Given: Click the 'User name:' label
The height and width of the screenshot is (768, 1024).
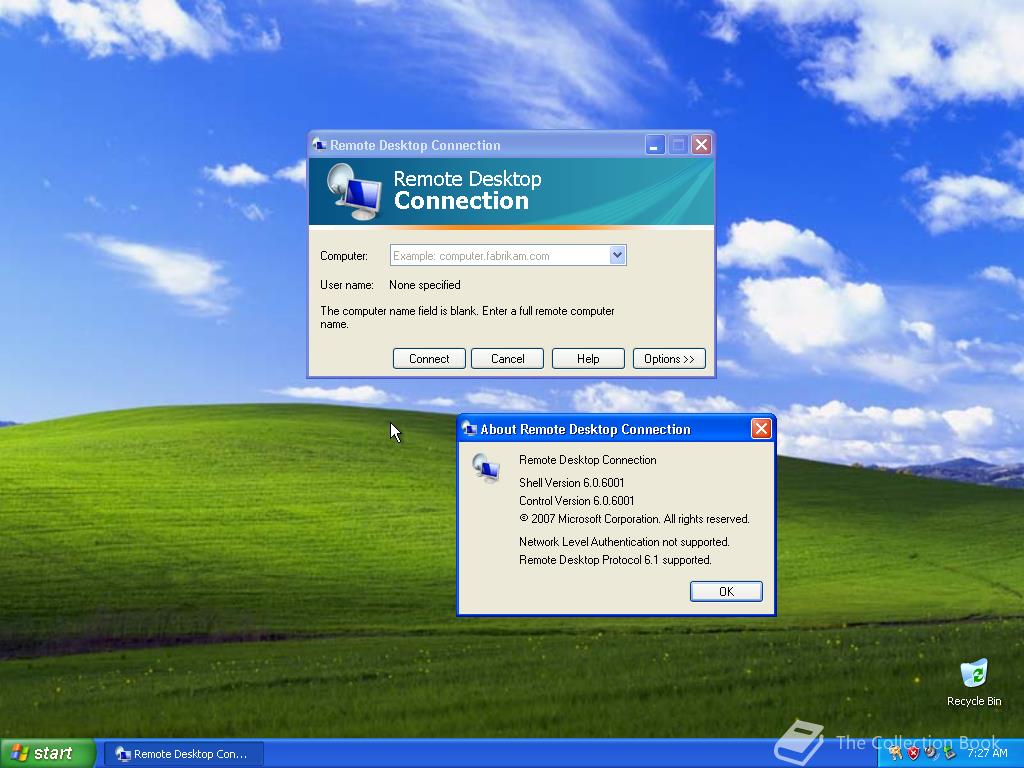Looking at the screenshot, I should 347,285.
